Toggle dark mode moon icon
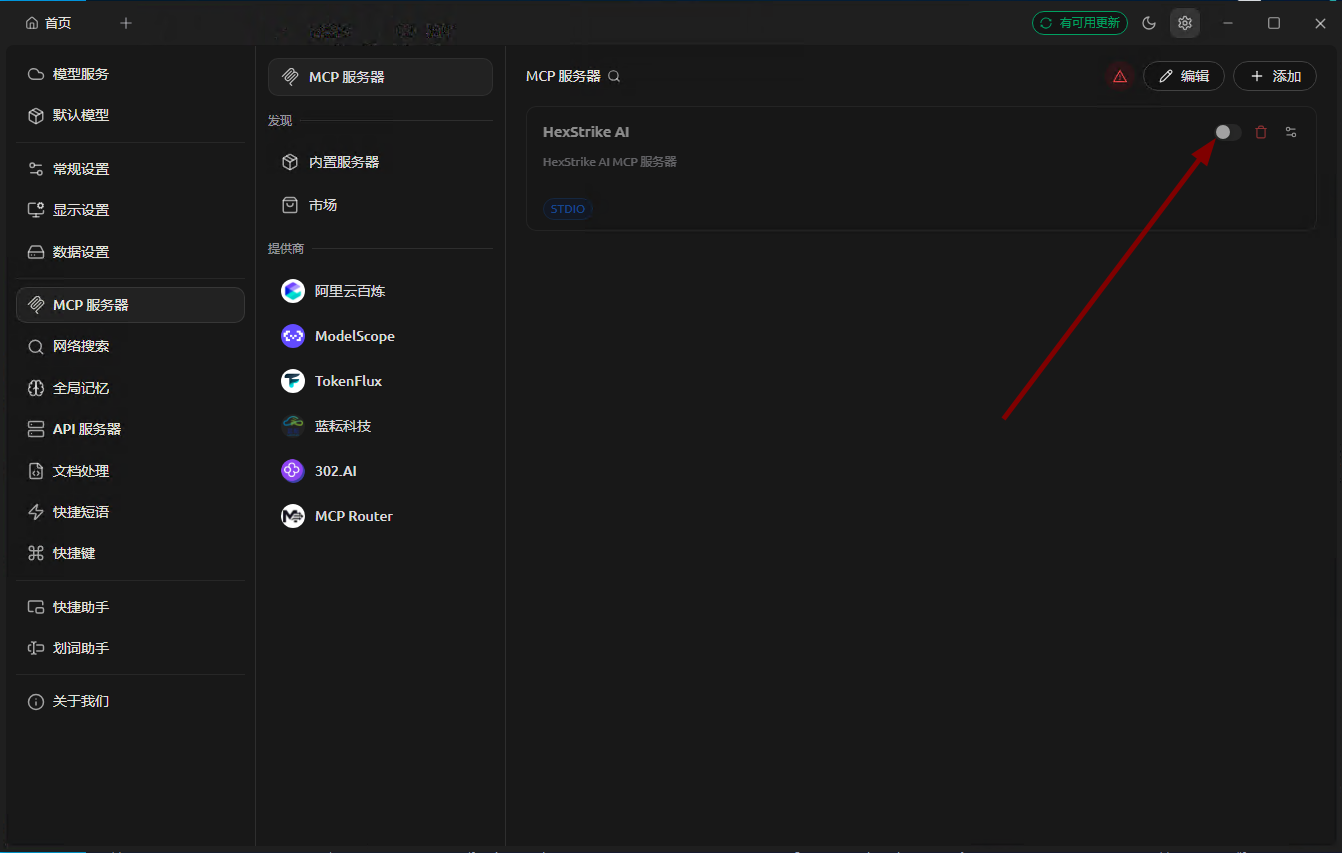Viewport: 1342px width, 853px height. 1149,23
